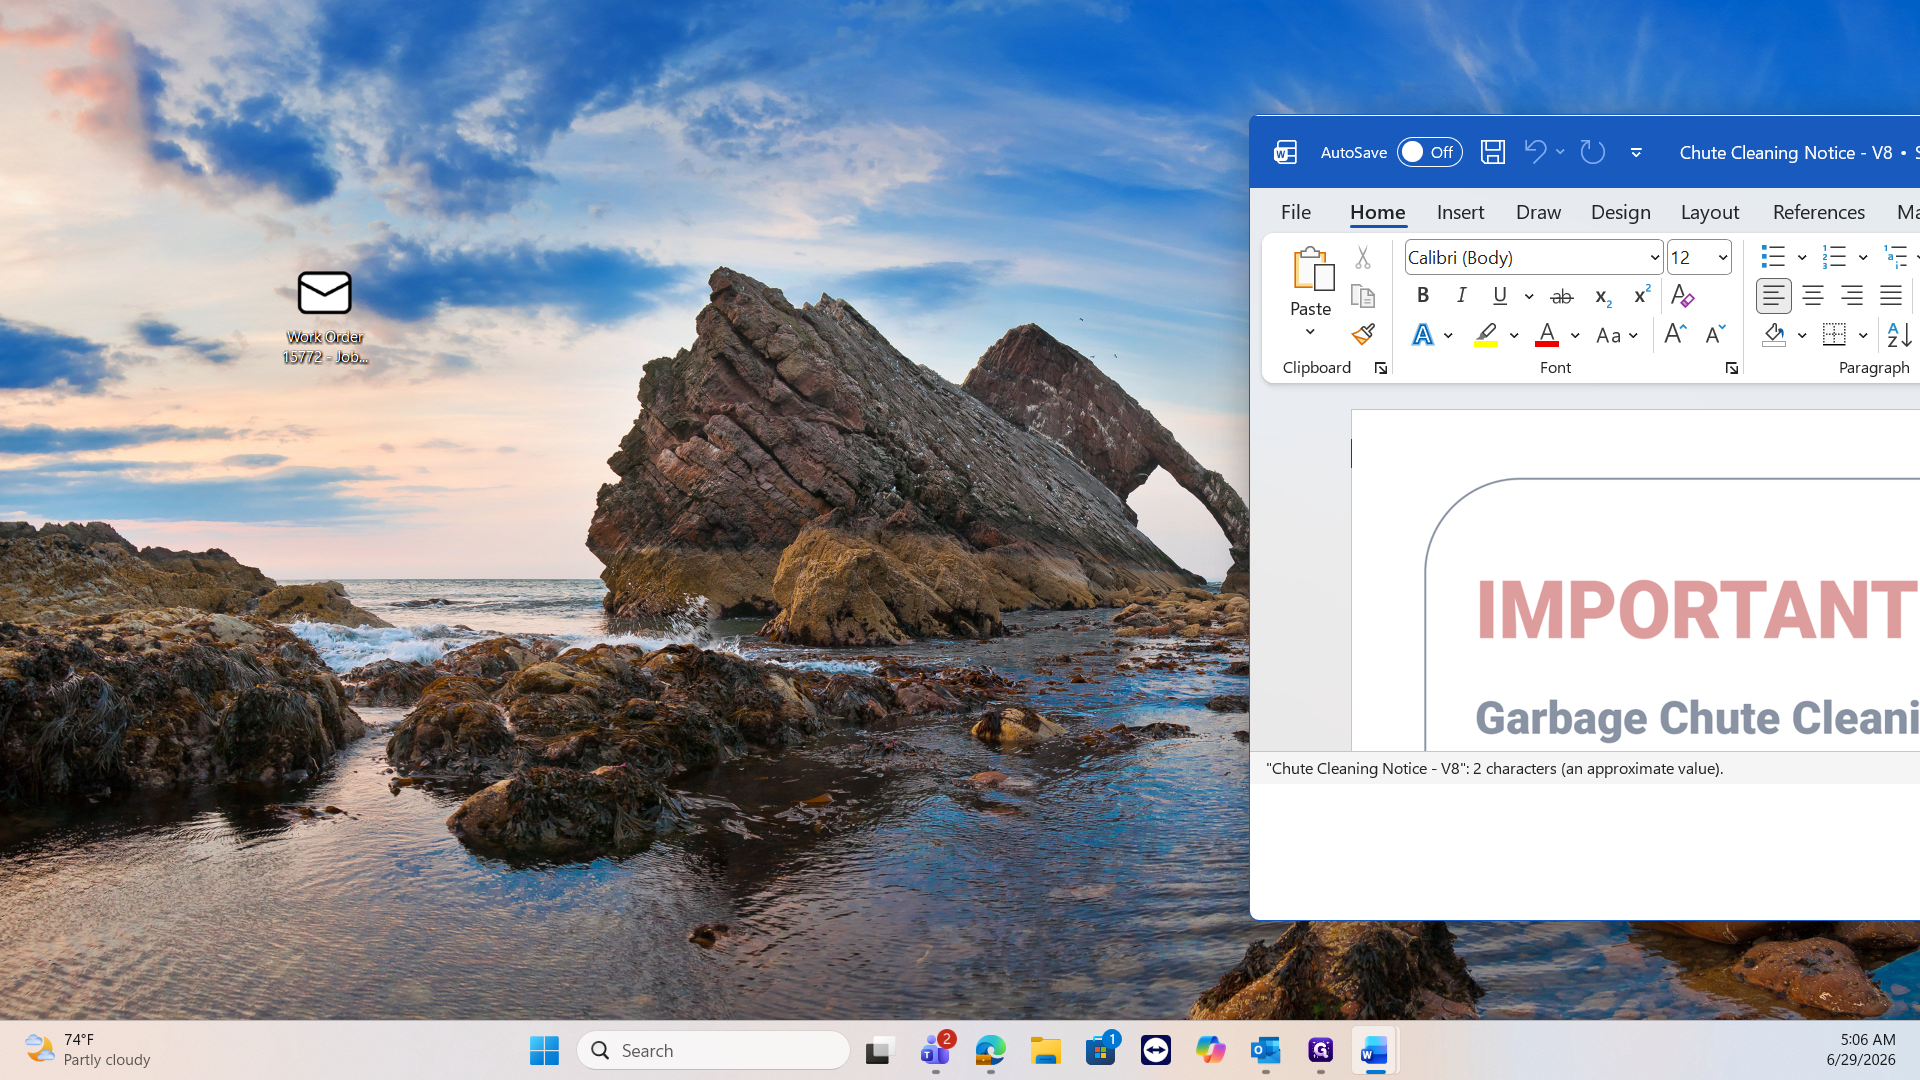Open the File menu
The height and width of the screenshot is (1080, 1920).
coord(1295,212)
